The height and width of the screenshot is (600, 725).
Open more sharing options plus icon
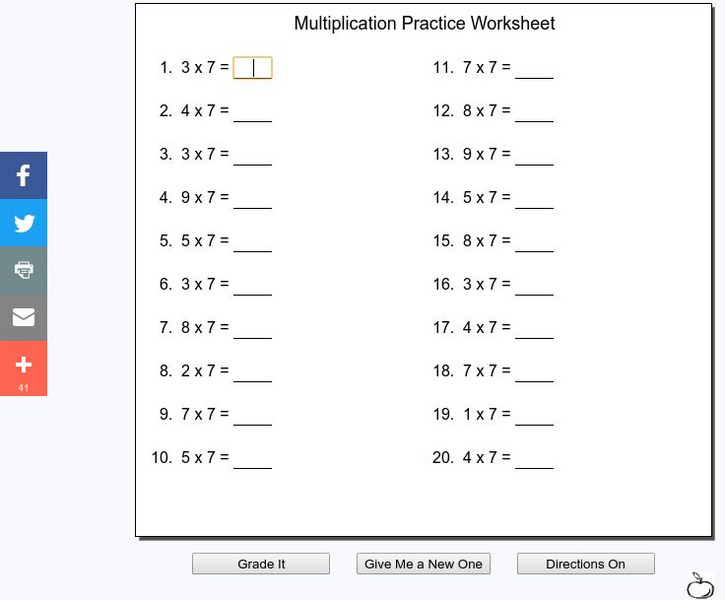[24, 367]
